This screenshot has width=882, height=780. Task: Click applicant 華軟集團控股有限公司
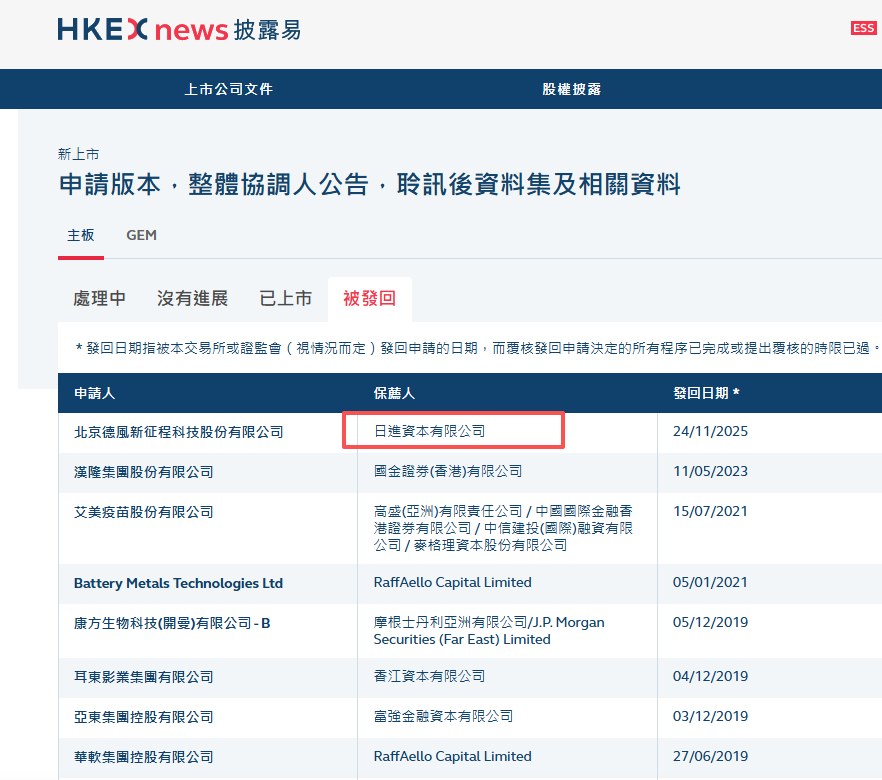(143, 757)
